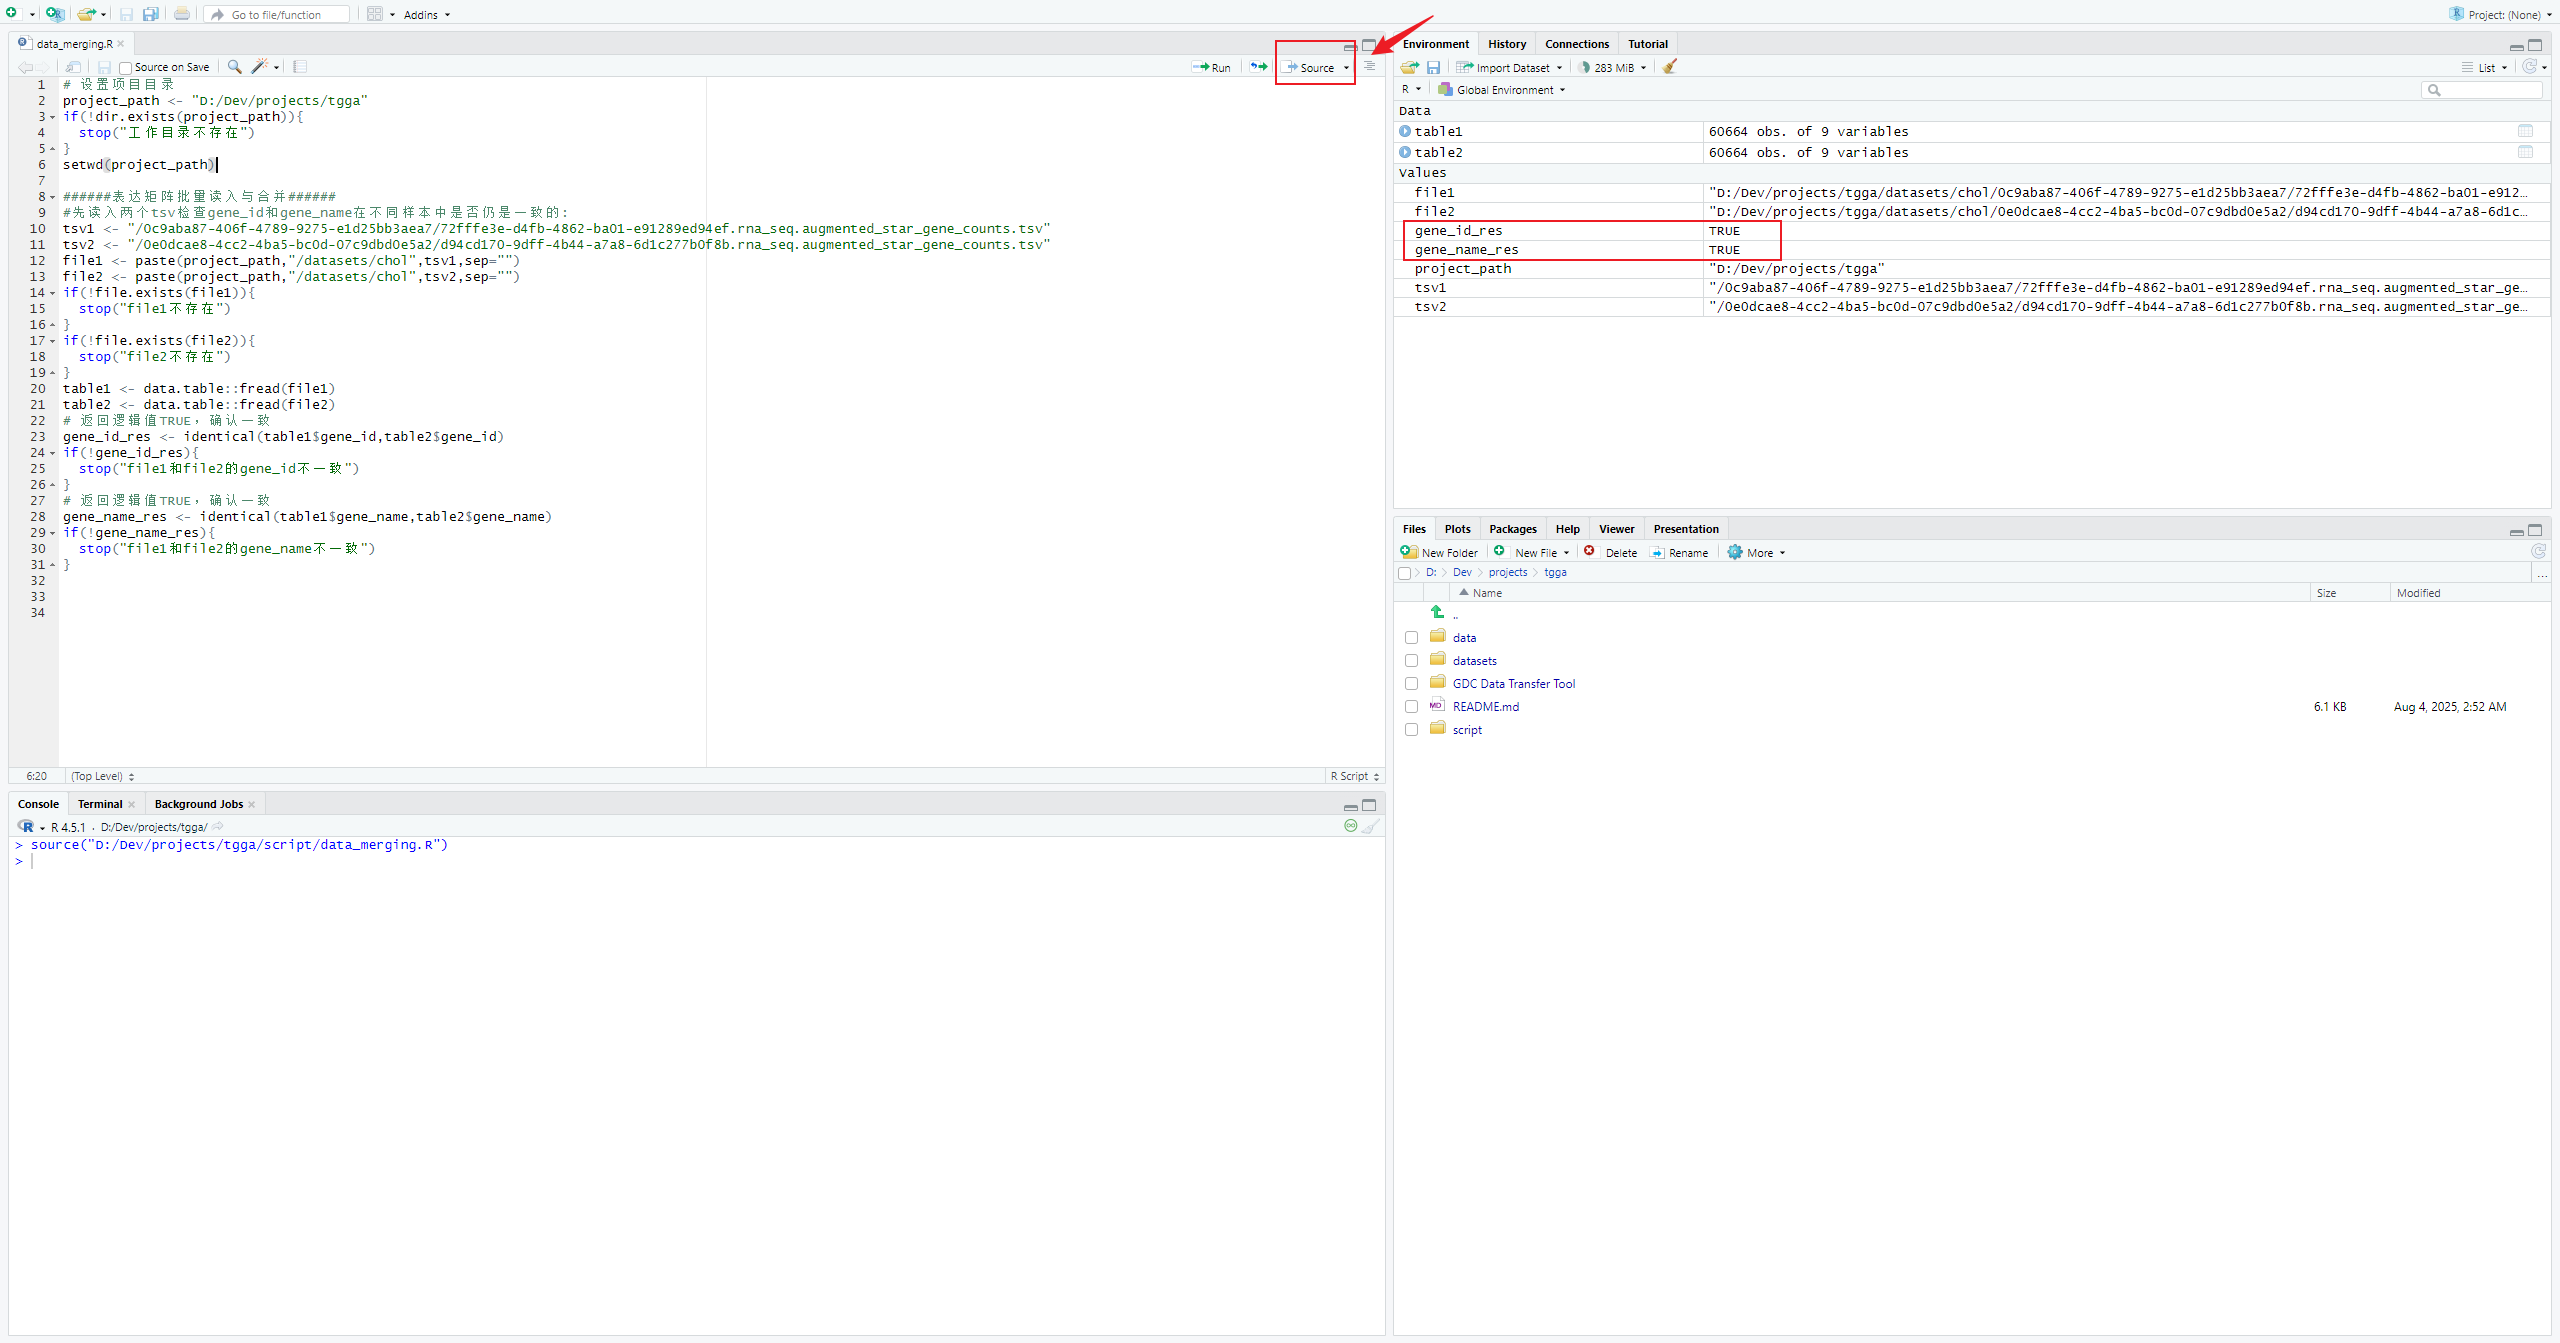Show document in new window icon

tap(74, 67)
